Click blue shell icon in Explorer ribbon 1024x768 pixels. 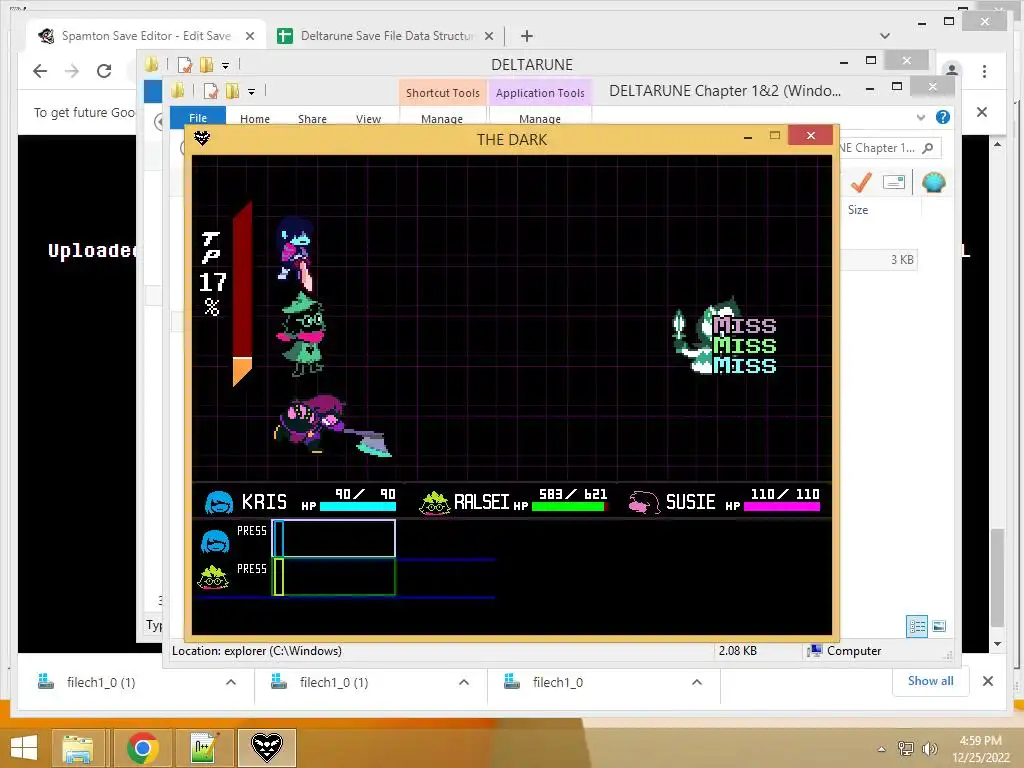pos(934,182)
